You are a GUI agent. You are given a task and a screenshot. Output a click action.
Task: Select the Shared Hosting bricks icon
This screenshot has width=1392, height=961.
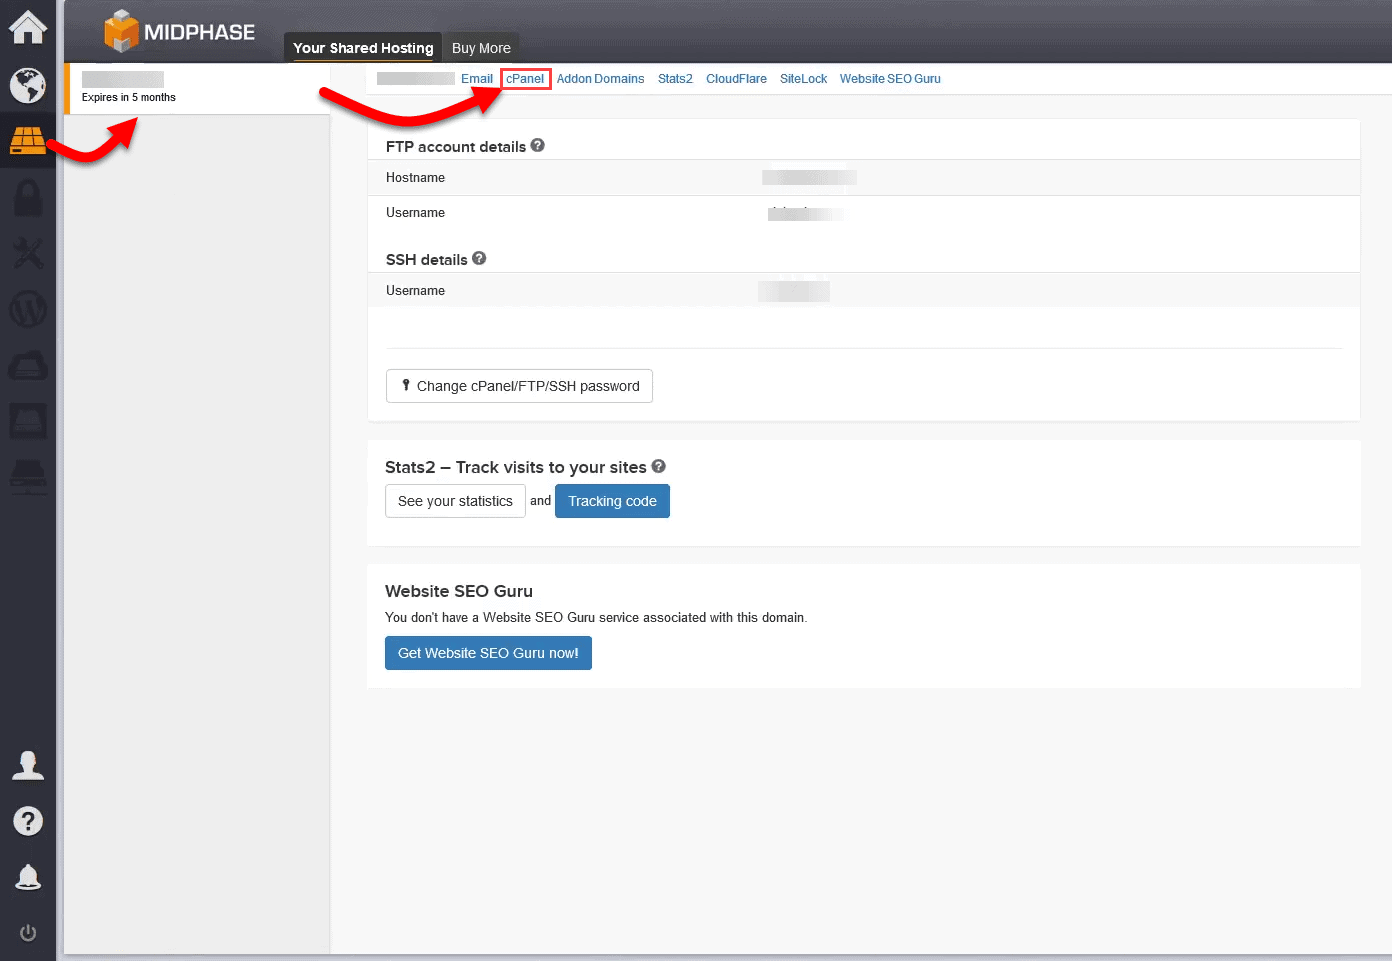27,141
